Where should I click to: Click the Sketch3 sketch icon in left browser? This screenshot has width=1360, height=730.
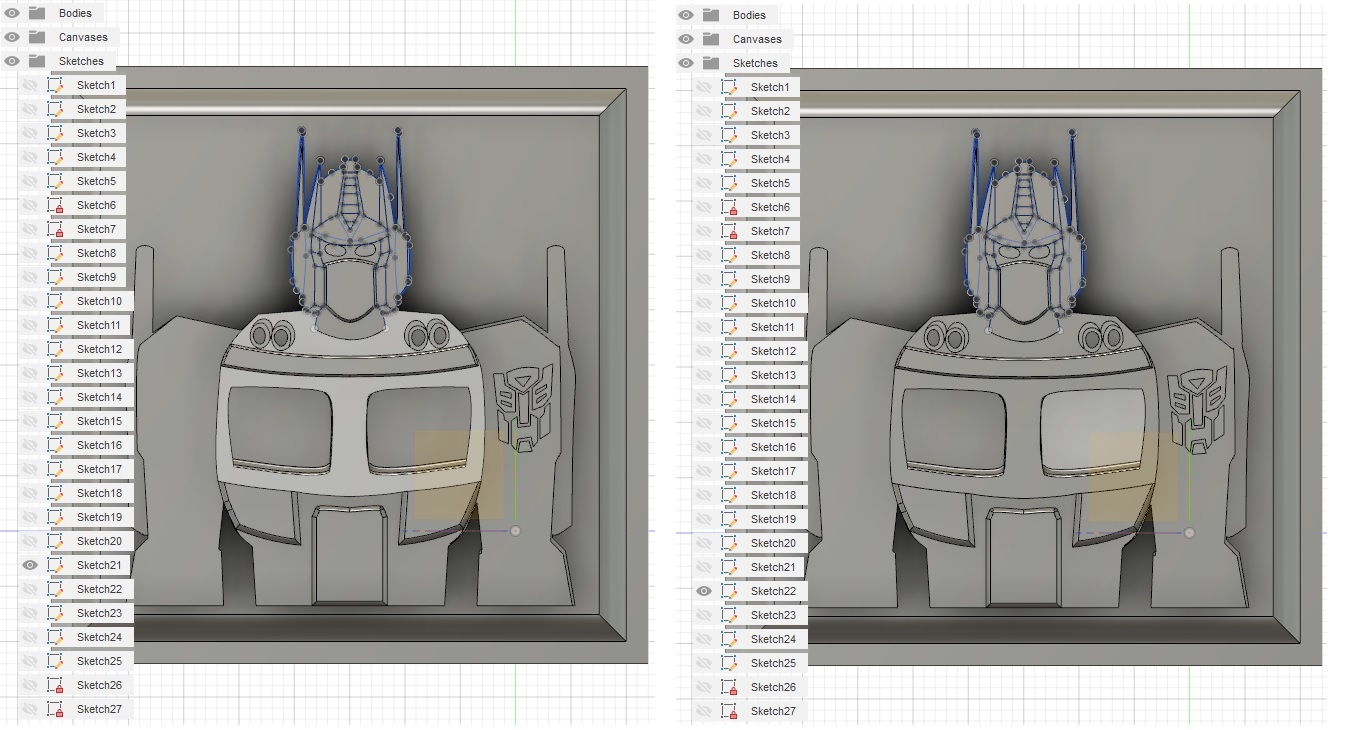point(57,133)
